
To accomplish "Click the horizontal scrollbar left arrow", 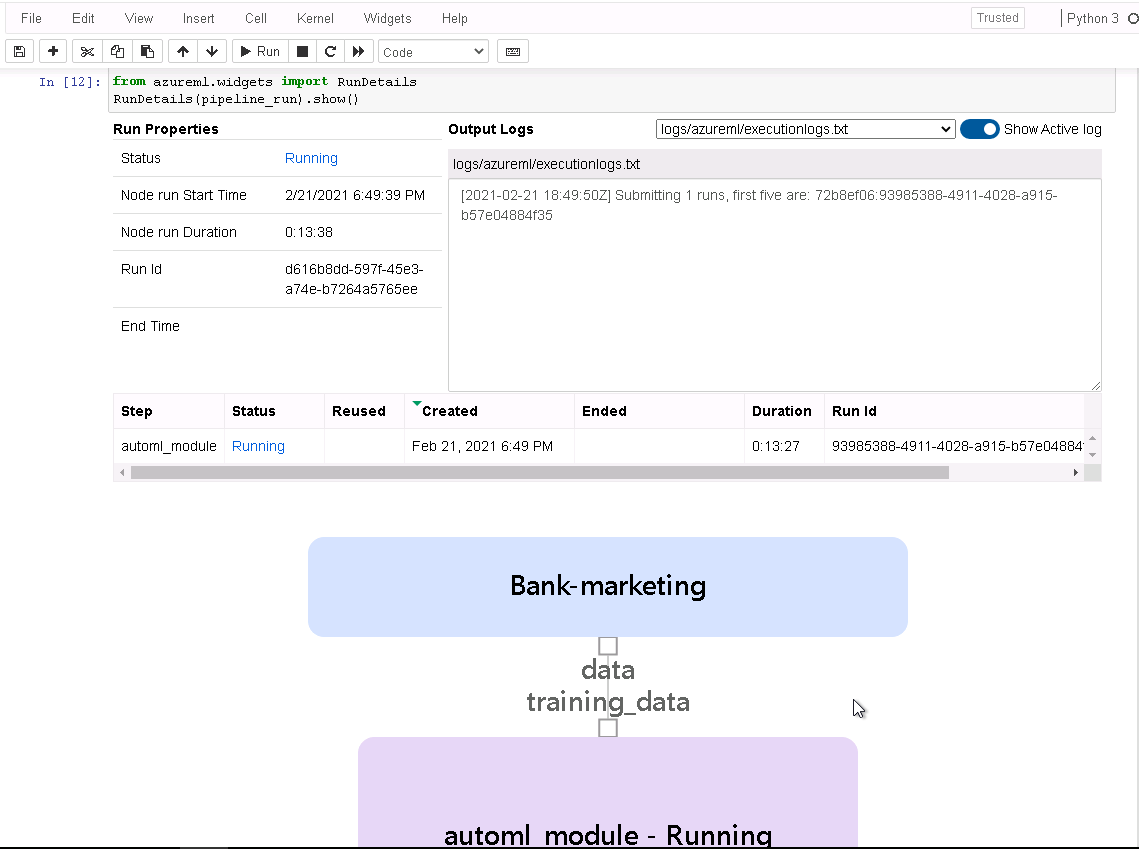I will point(122,473).
